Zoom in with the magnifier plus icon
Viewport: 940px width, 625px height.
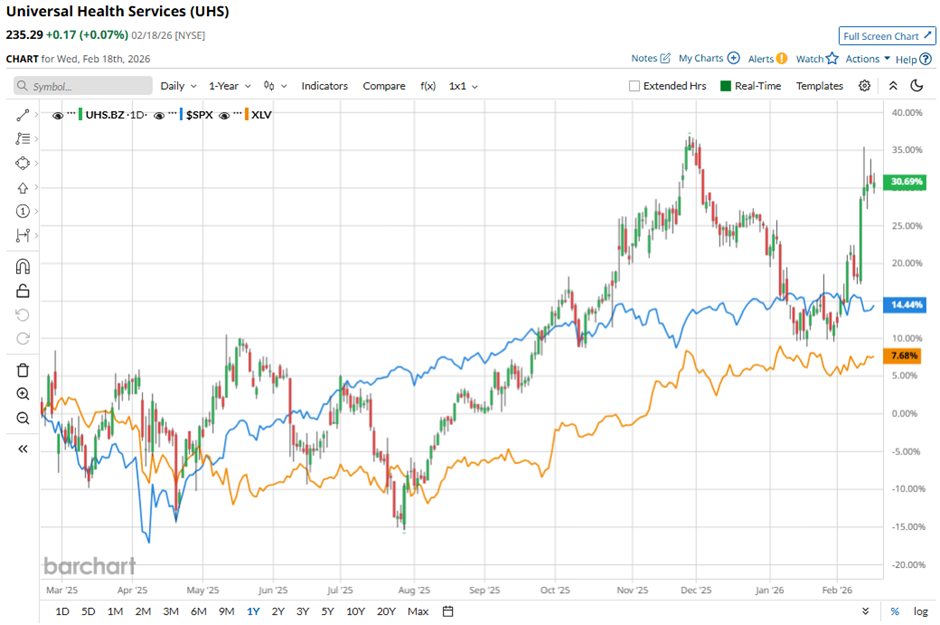23,394
